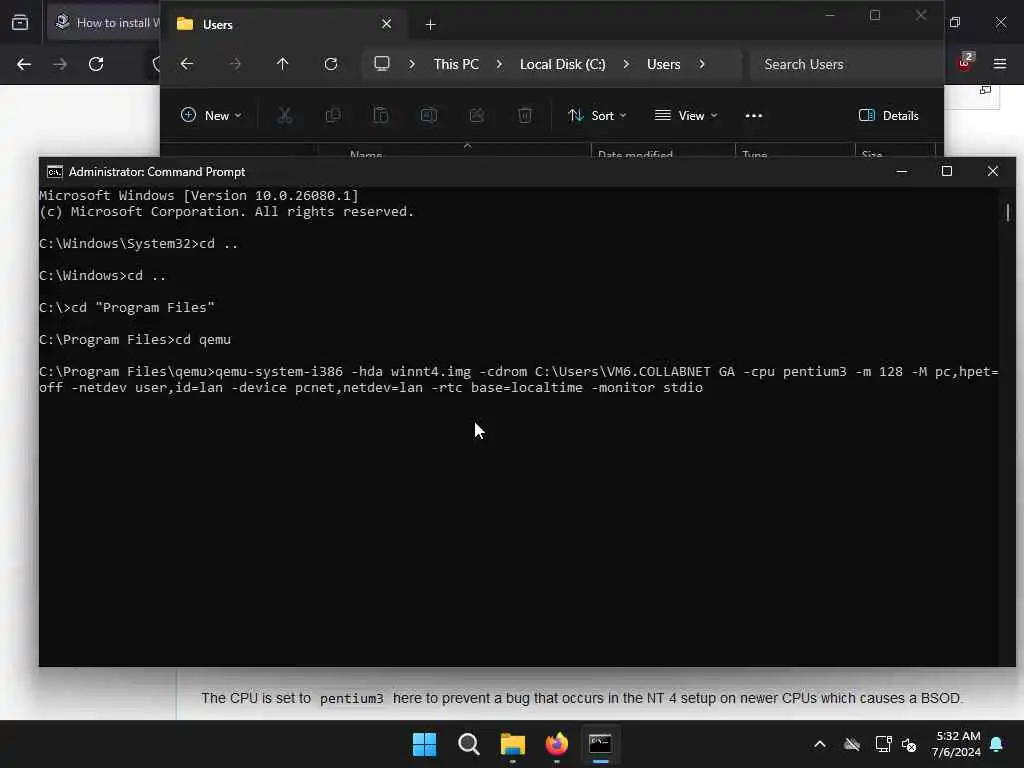This screenshot has width=1024, height=768.
Task: Open the Sort dropdown
Action: 597,116
